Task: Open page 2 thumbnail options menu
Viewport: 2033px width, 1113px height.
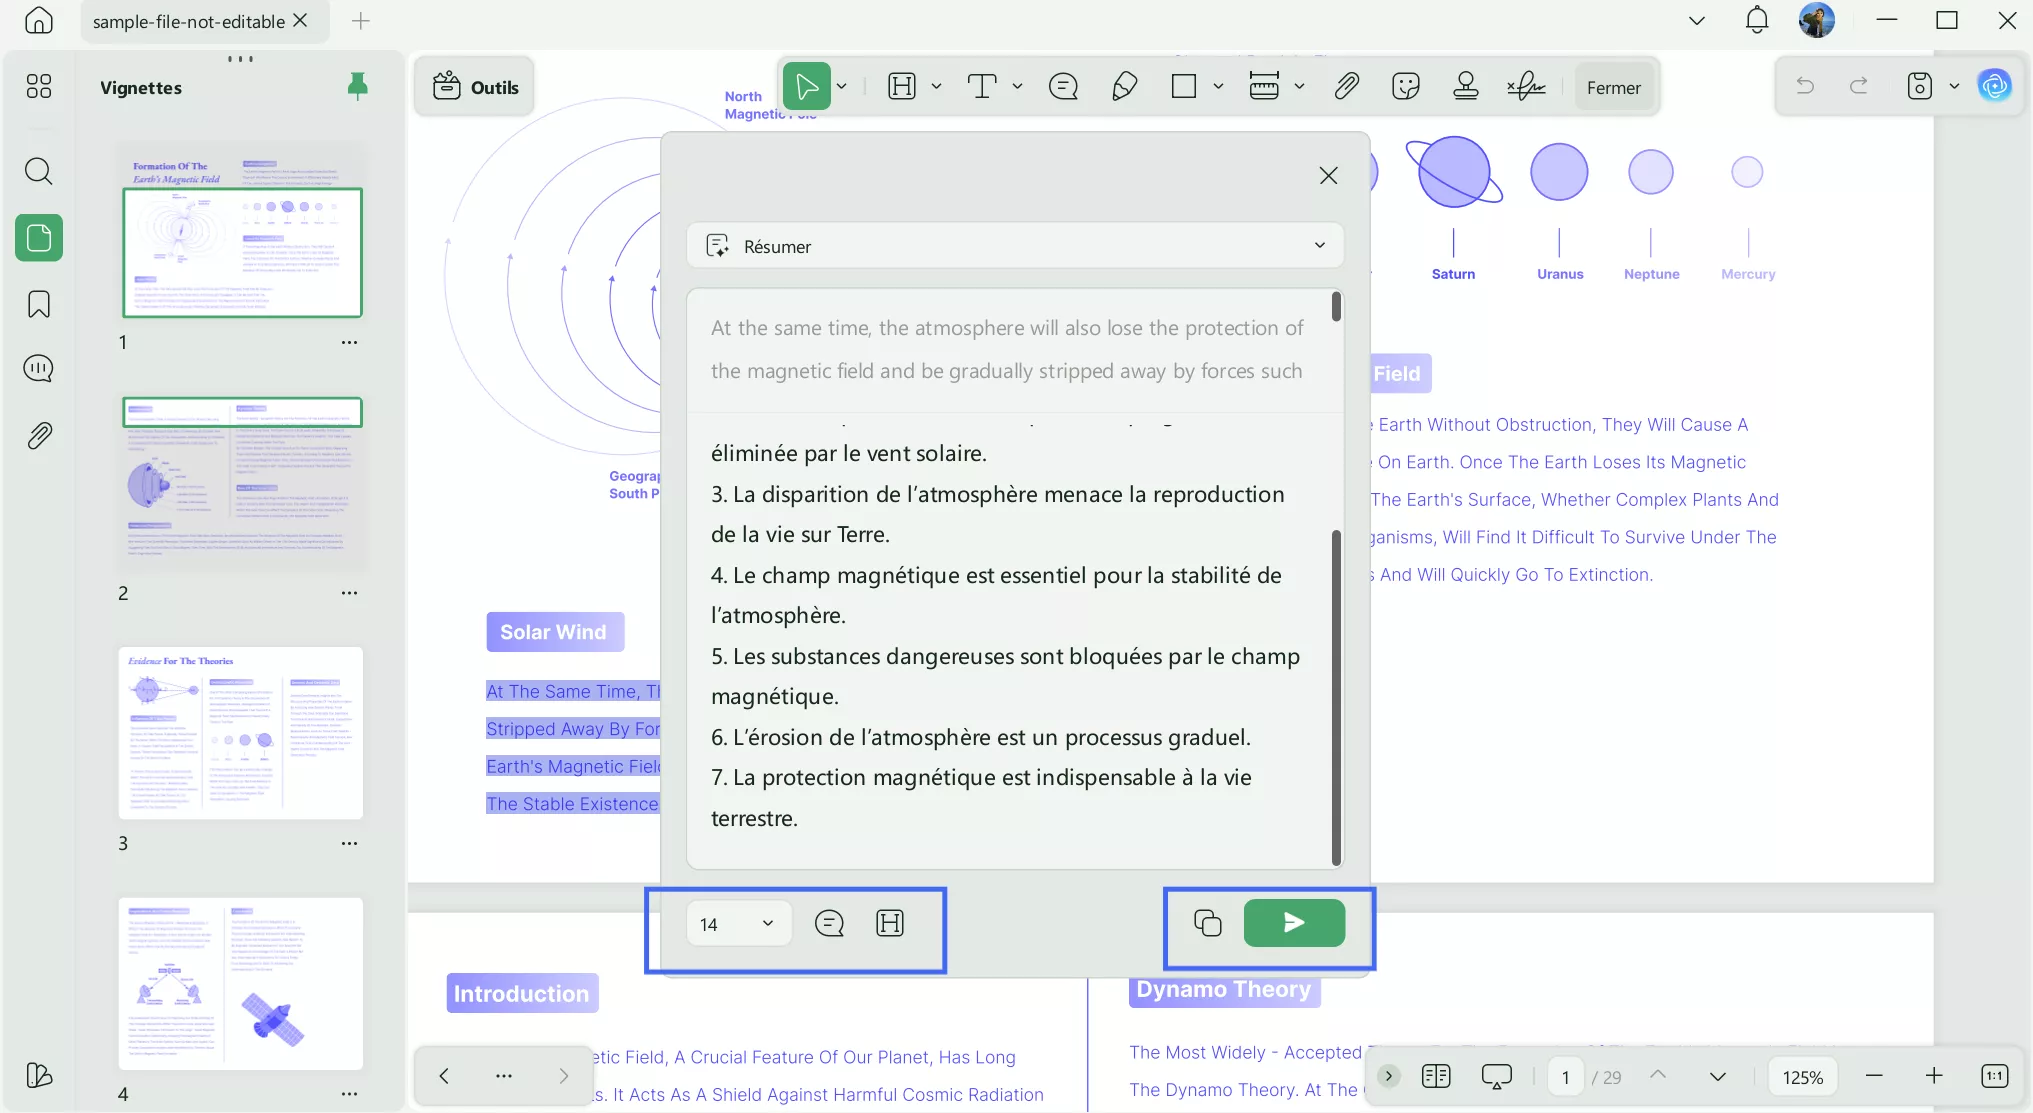Action: [348, 593]
